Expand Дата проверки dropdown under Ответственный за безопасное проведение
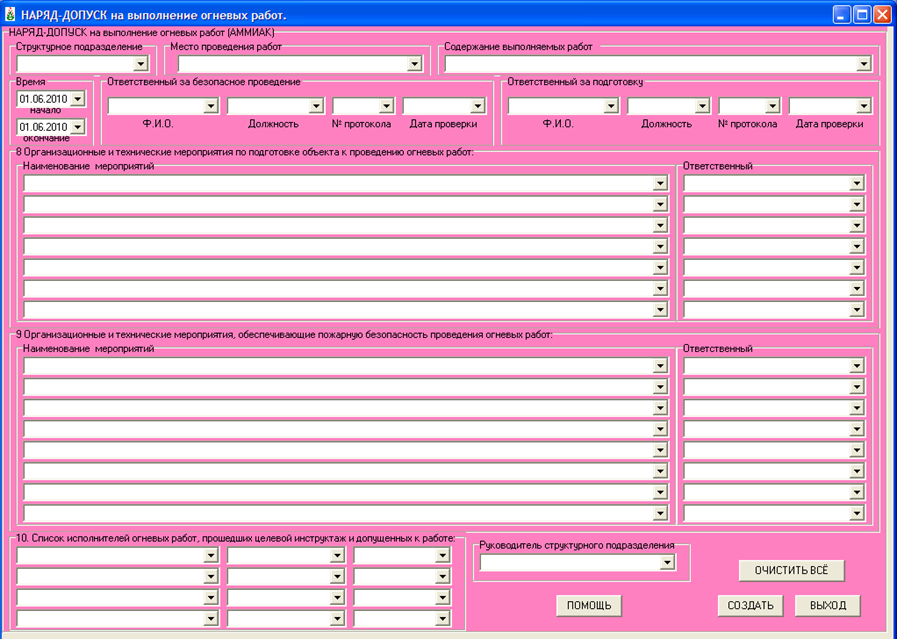897x639 pixels. (477, 105)
